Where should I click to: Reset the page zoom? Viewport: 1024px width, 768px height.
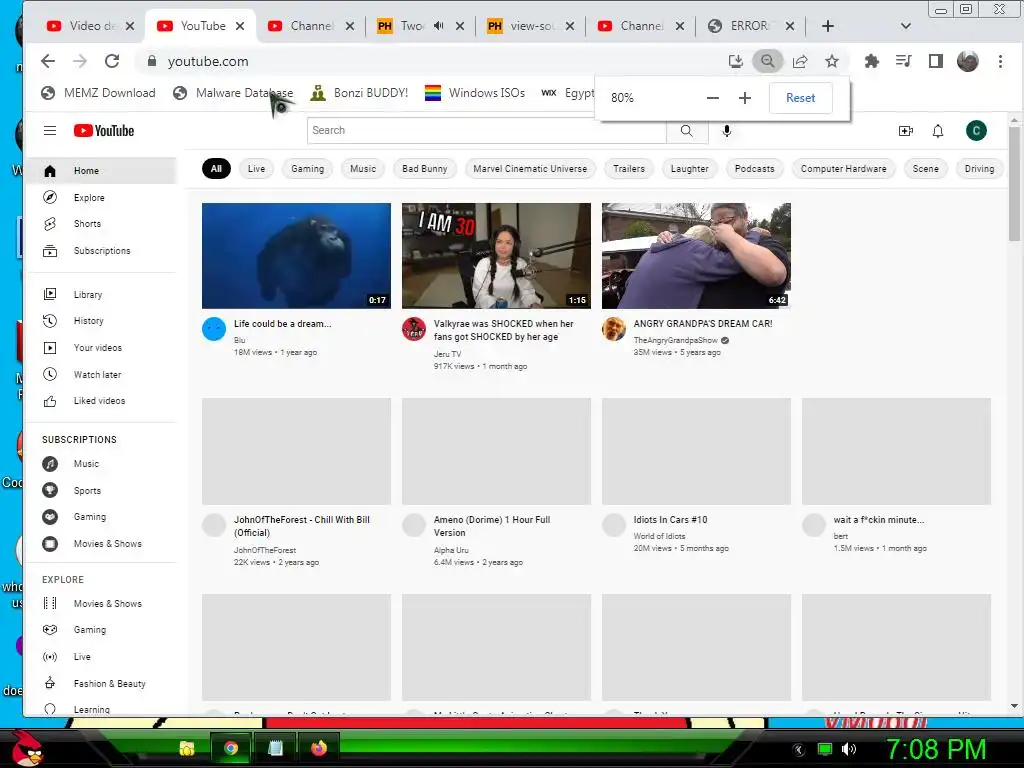[x=801, y=98]
